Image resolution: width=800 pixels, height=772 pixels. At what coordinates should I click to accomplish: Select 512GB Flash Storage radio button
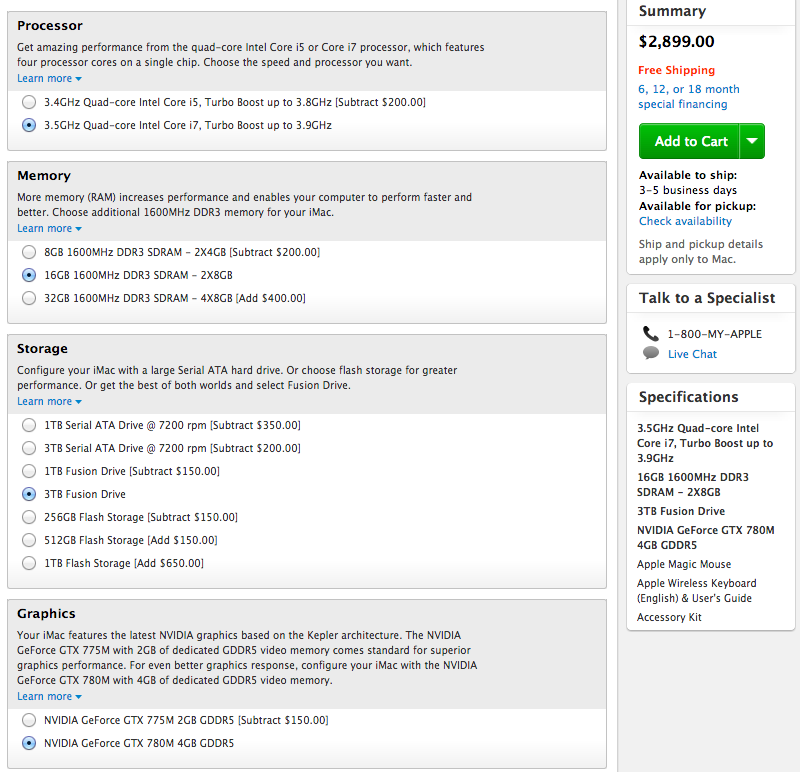point(29,540)
